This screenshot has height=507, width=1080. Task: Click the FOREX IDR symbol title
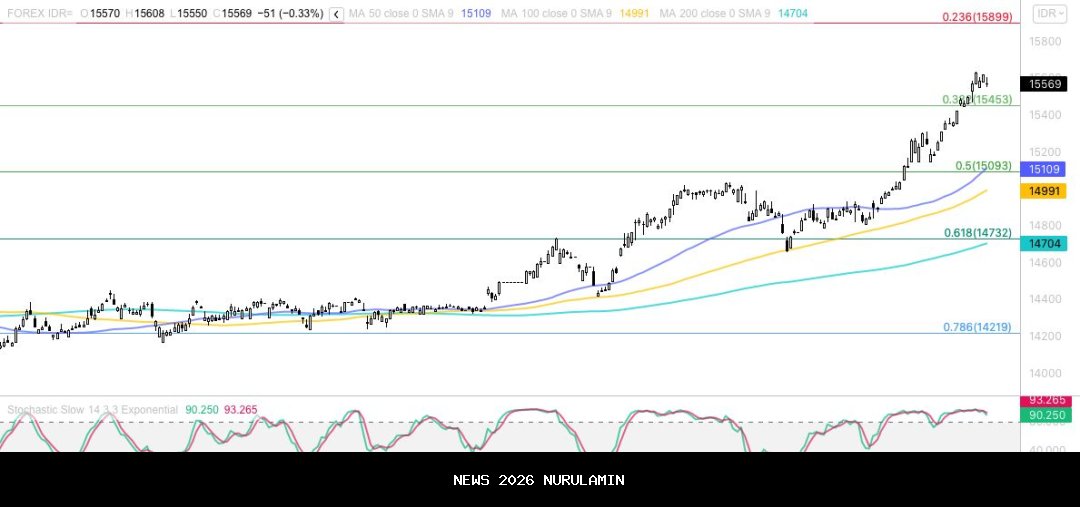(x=38, y=14)
